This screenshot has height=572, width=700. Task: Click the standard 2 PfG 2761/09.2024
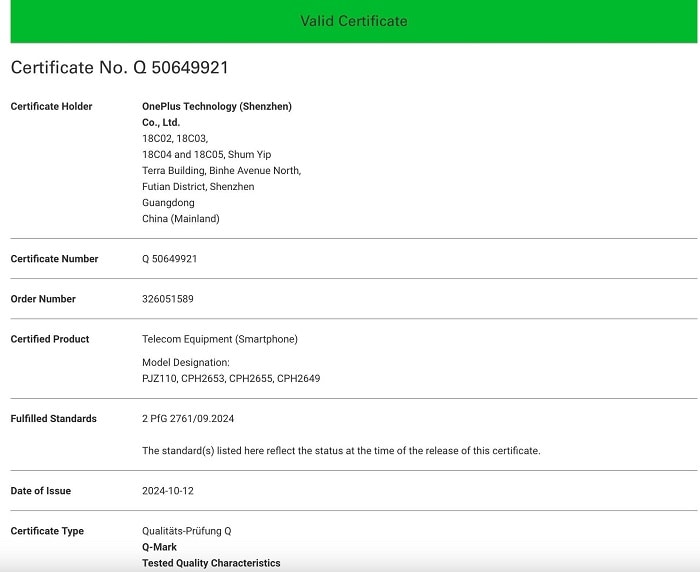click(188, 419)
